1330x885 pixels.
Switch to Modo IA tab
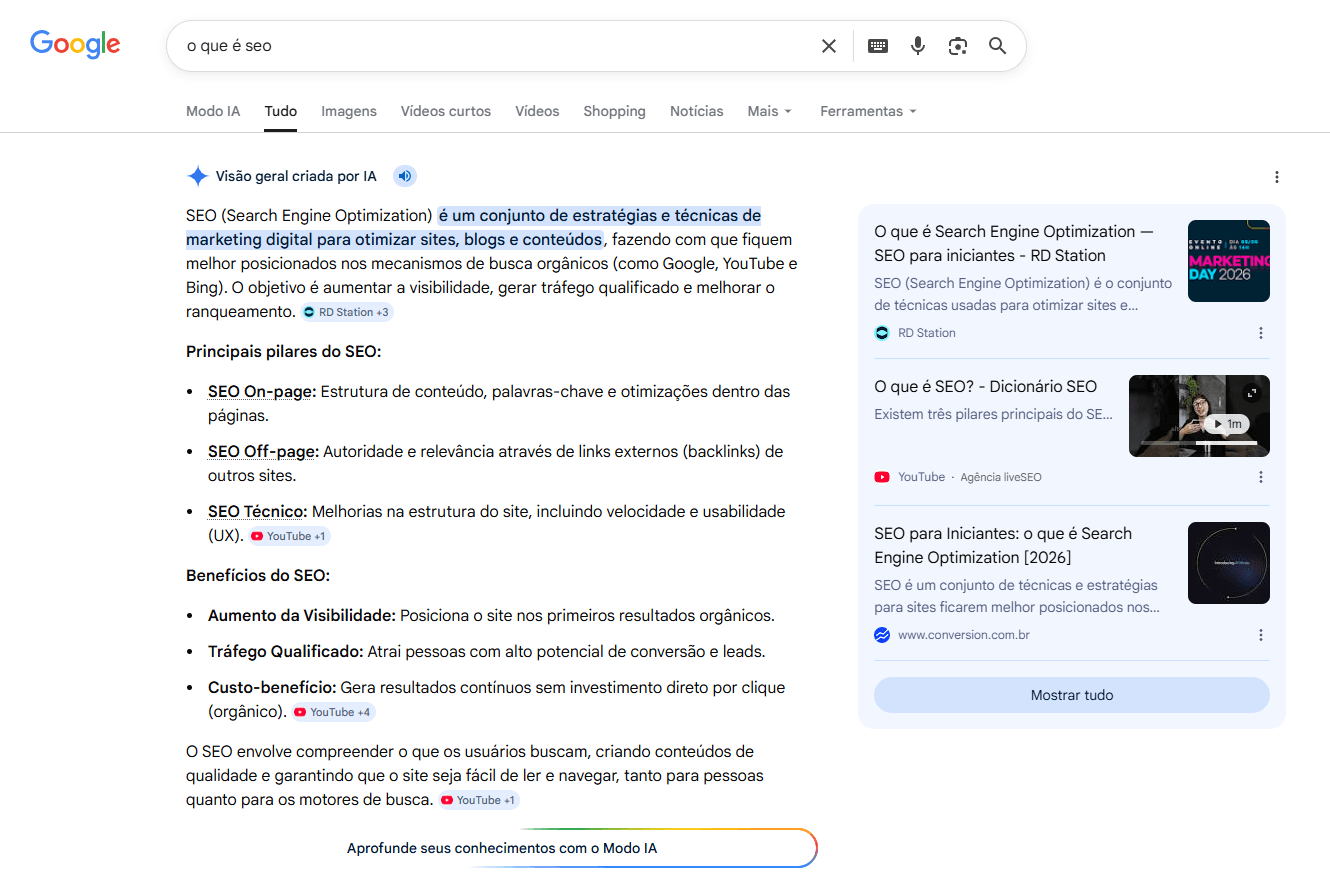pyautogui.click(x=213, y=111)
